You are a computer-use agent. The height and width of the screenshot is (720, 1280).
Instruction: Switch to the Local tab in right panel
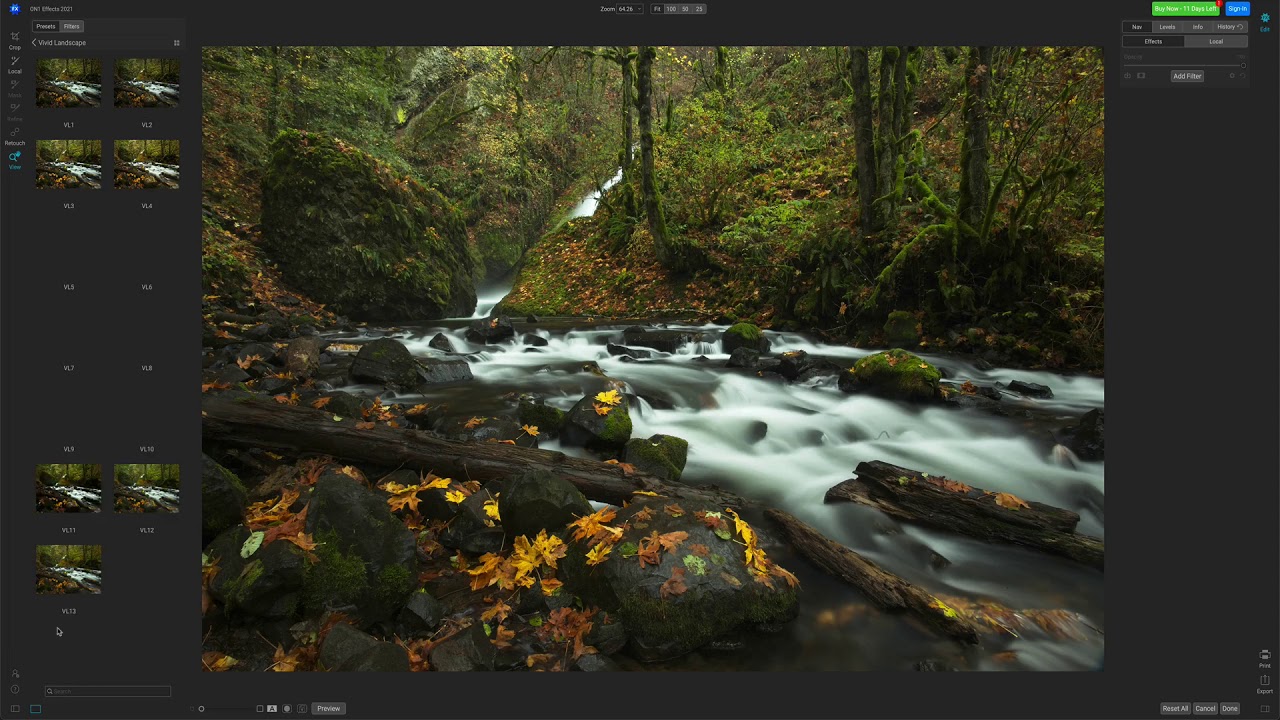tap(1216, 41)
